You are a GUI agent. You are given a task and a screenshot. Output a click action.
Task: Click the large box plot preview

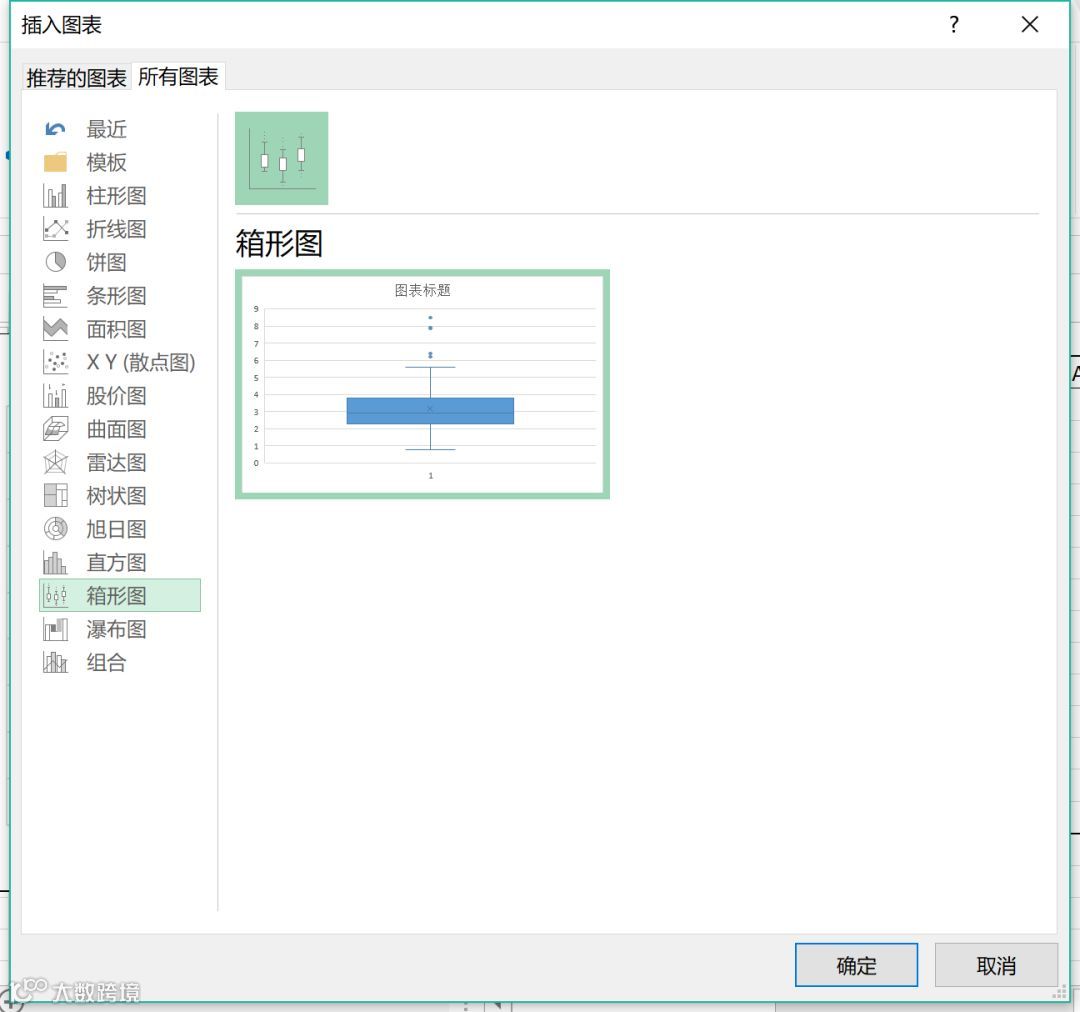(422, 384)
